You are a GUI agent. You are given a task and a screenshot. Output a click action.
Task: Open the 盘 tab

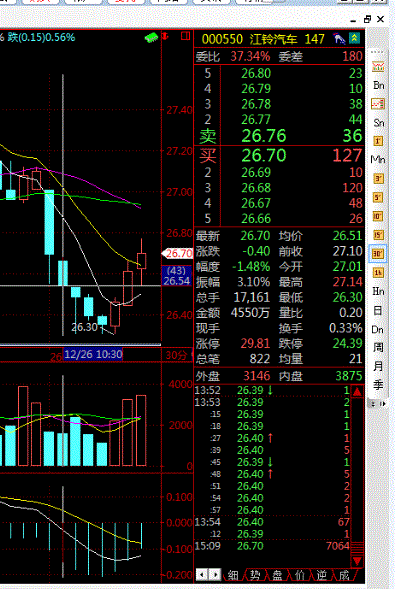click(x=277, y=575)
